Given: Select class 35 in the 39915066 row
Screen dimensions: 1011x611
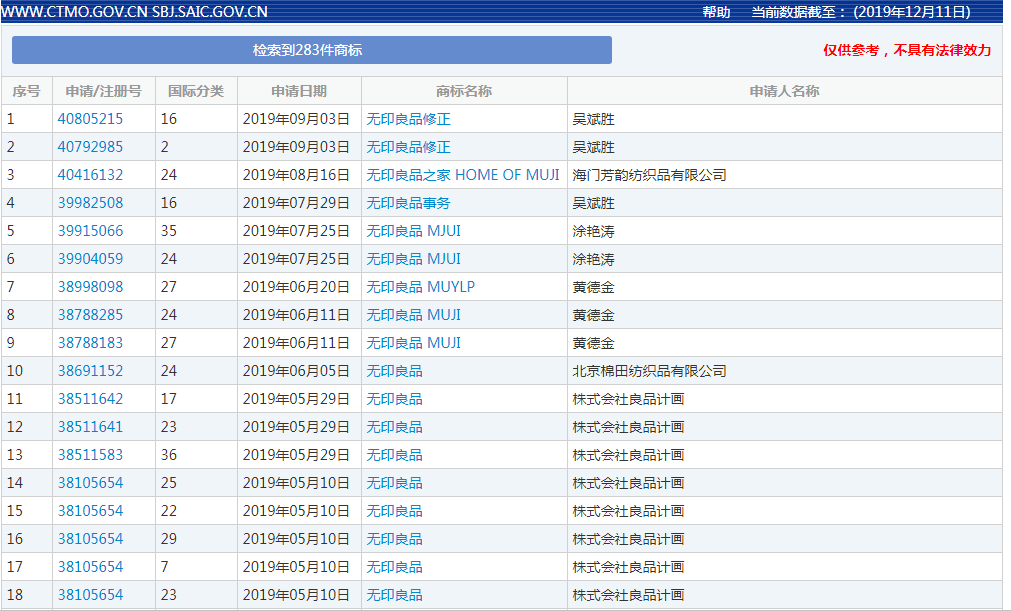Looking at the screenshot, I should (x=169, y=231).
